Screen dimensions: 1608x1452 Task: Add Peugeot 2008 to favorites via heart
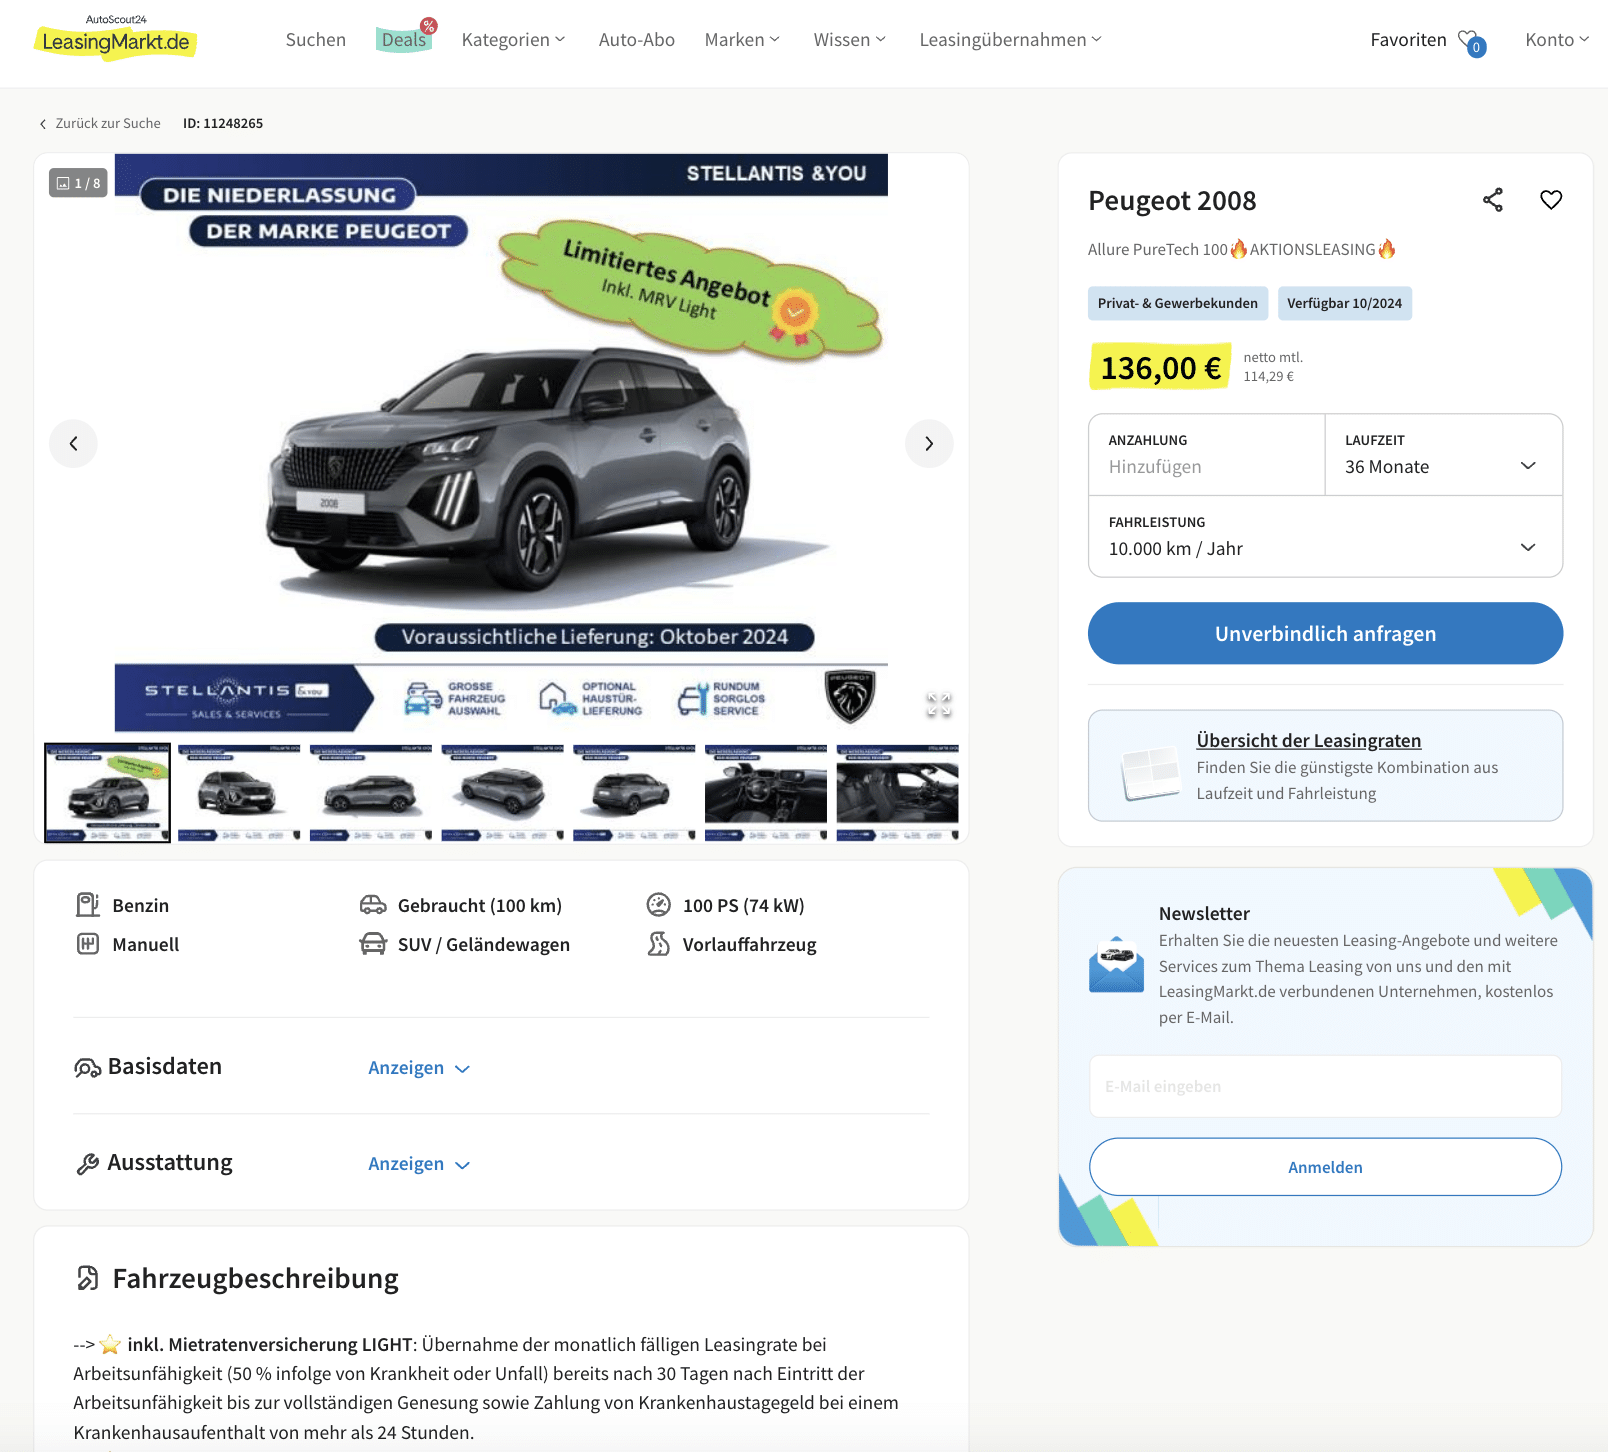point(1551,200)
